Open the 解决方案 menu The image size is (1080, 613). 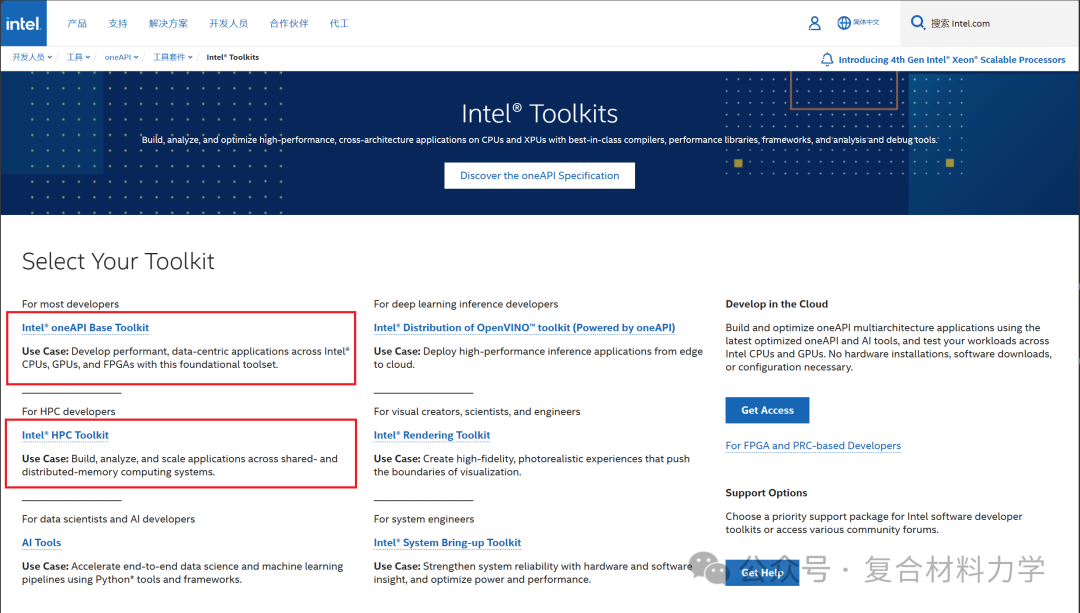click(x=168, y=23)
